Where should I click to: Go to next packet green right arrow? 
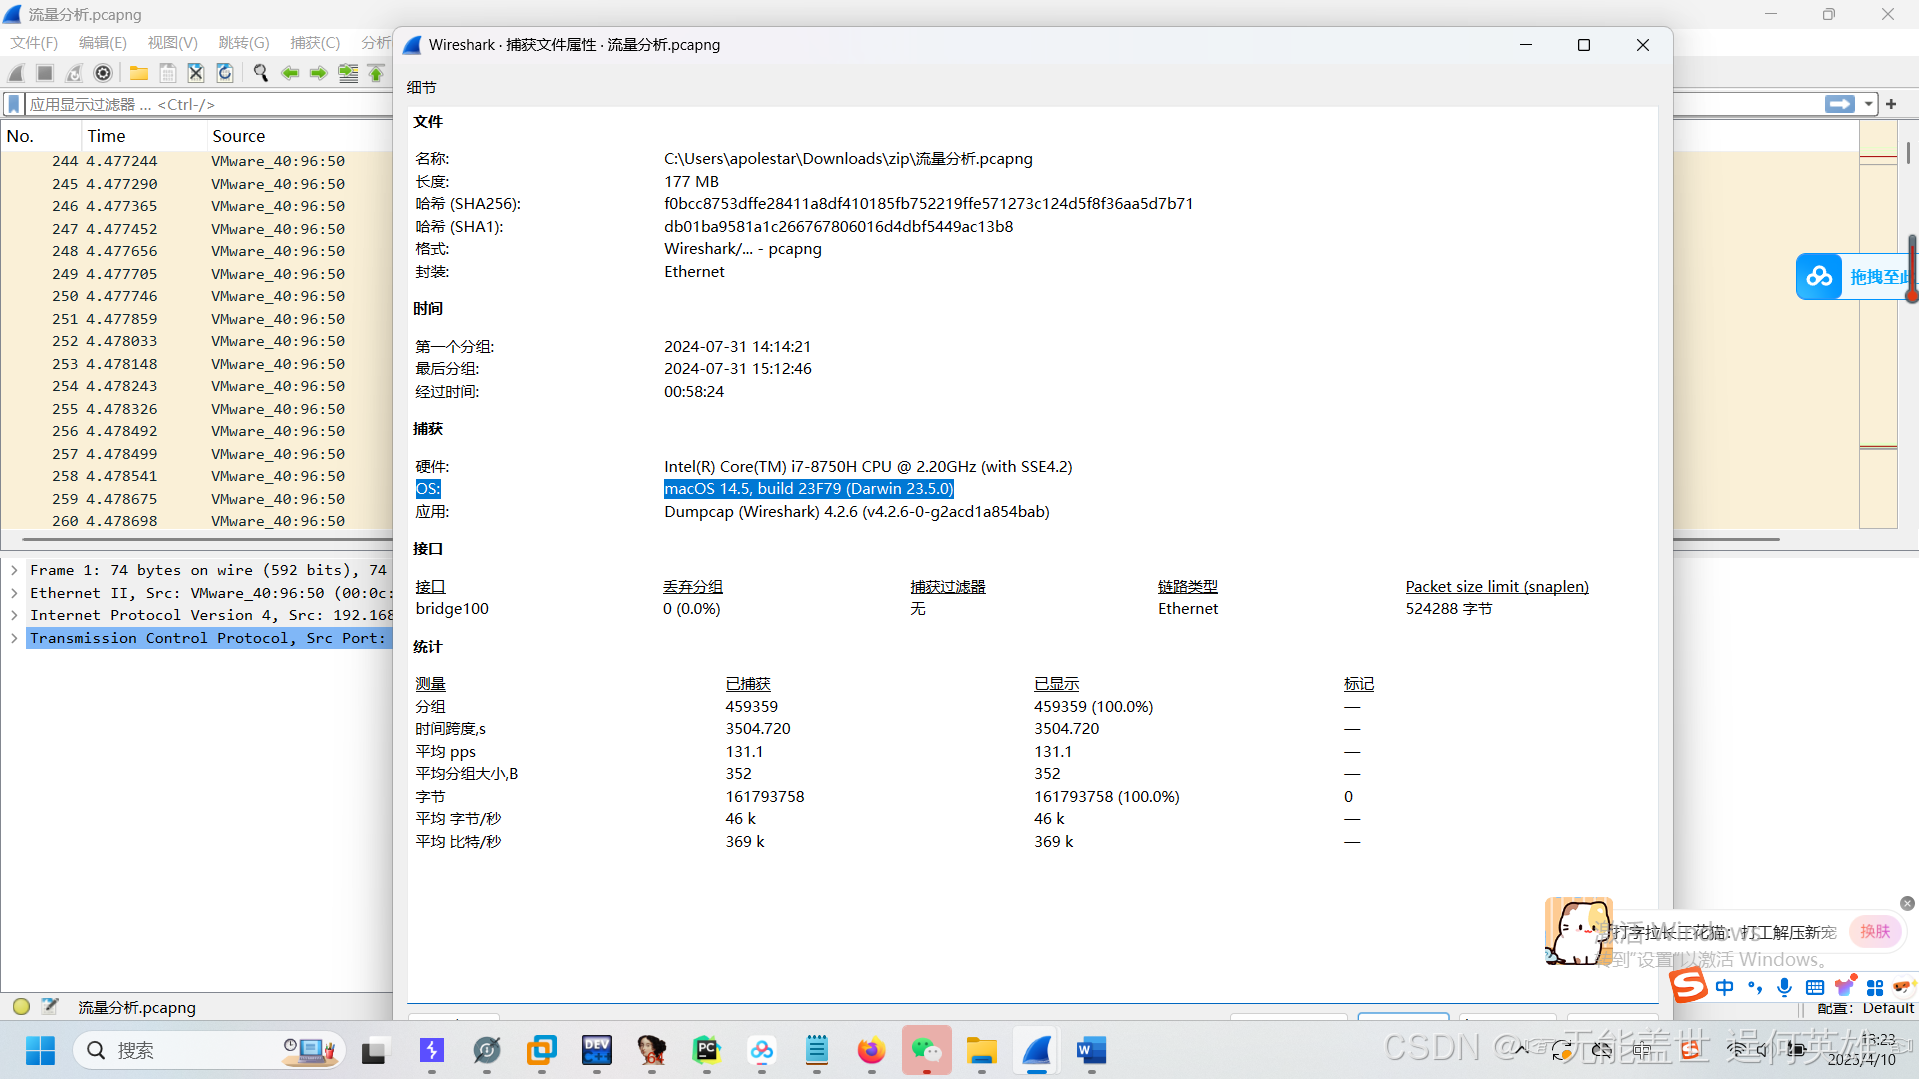[x=319, y=73]
